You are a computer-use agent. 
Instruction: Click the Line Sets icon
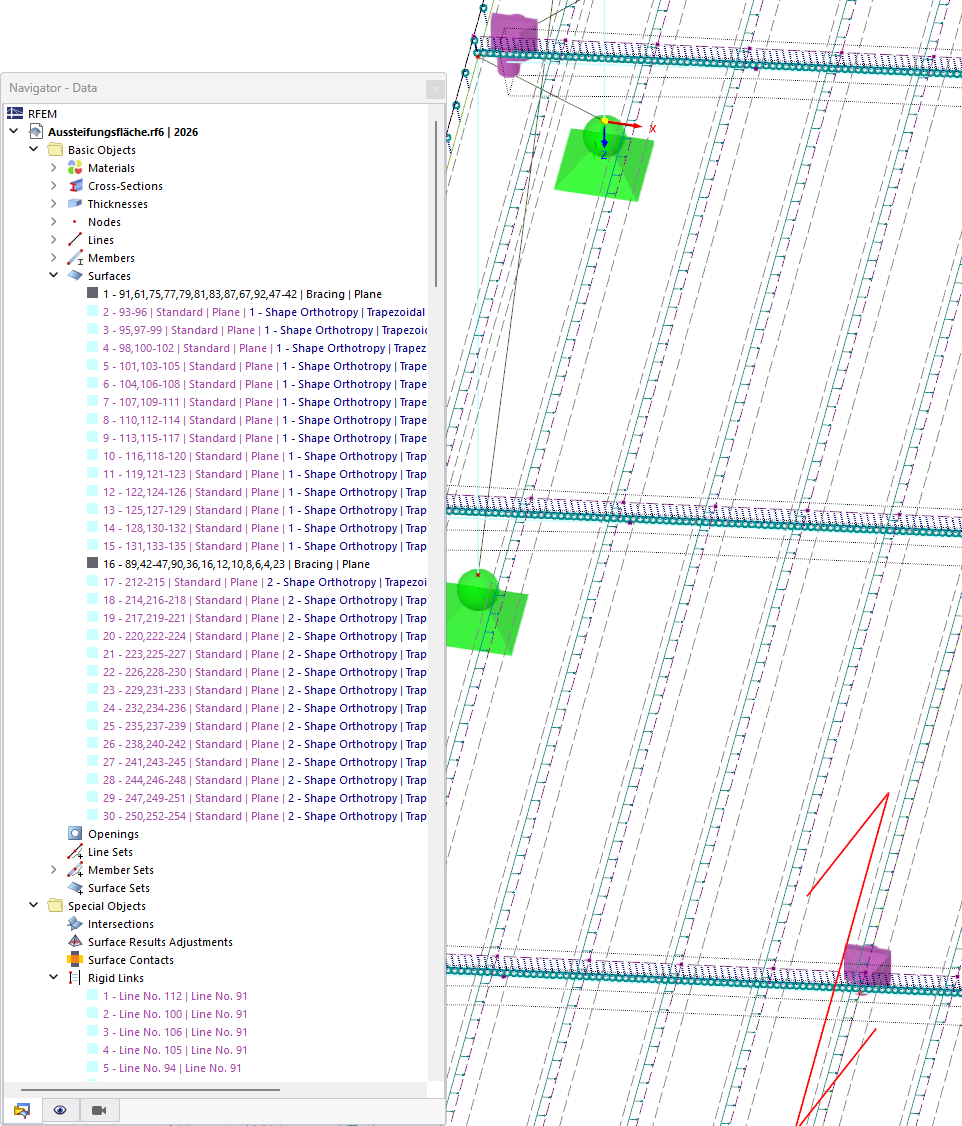coord(75,852)
